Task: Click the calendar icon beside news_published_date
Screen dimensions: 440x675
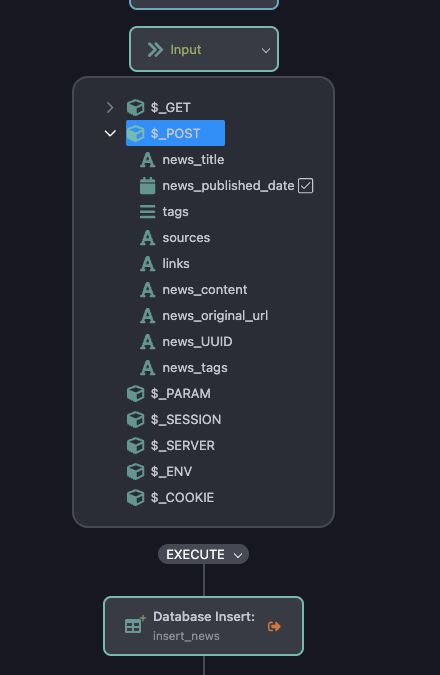Action: (x=148, y=186)
